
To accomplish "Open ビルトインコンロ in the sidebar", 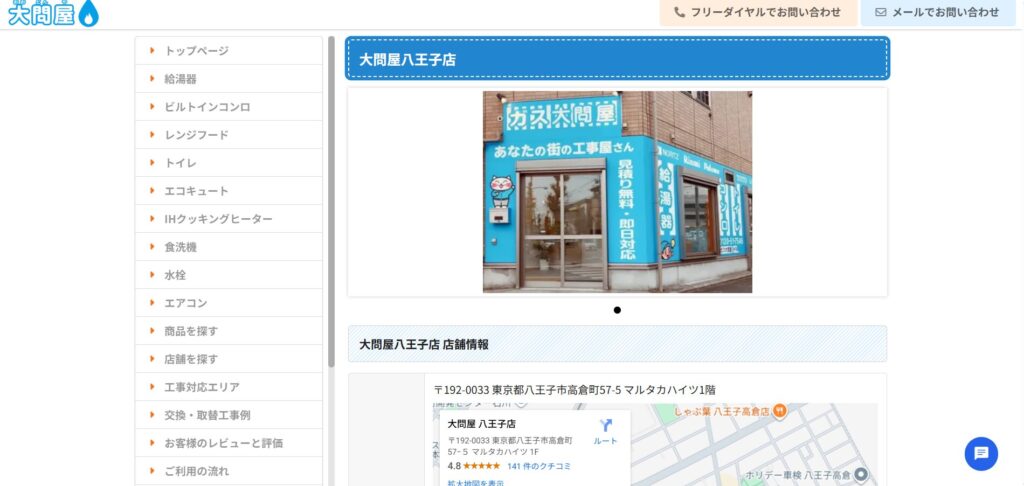I will pyautogui.click(x=207, y=106).
